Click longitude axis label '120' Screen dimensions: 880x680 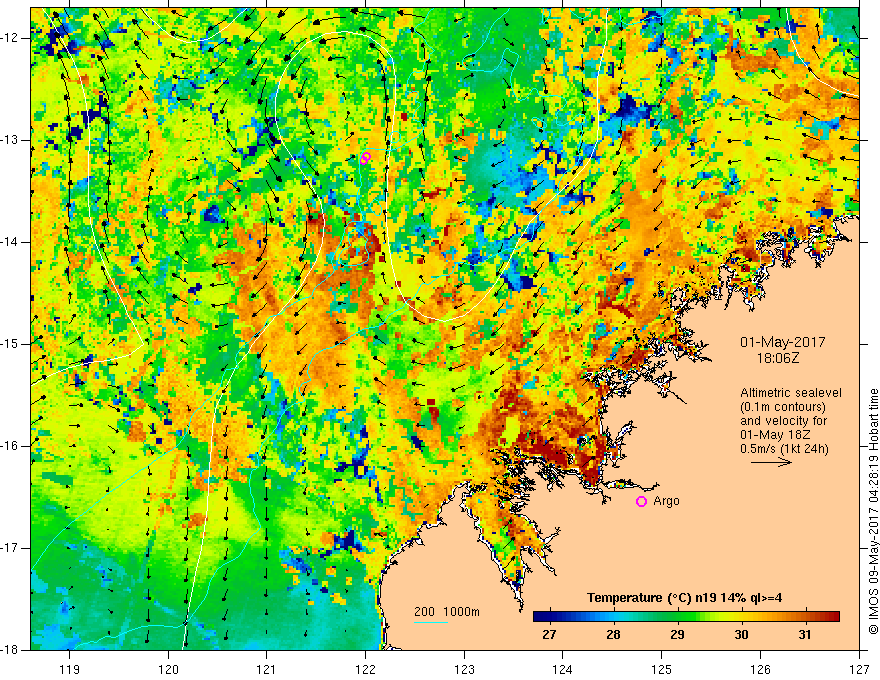[x=168, y=669]
